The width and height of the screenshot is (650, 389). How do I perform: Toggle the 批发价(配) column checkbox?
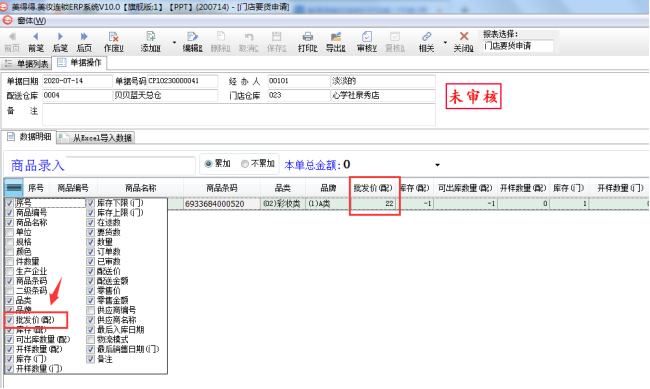click(10, 320)
